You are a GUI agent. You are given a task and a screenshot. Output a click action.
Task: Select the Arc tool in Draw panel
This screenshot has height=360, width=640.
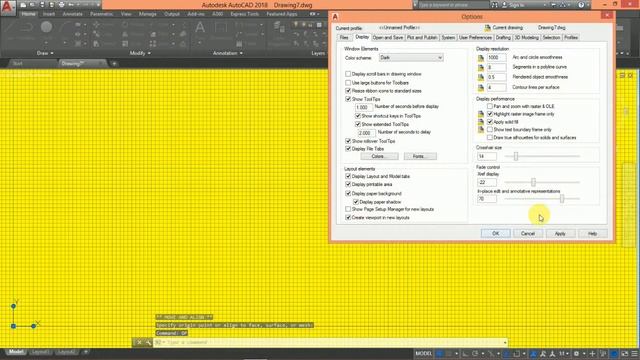pos(64,28)
